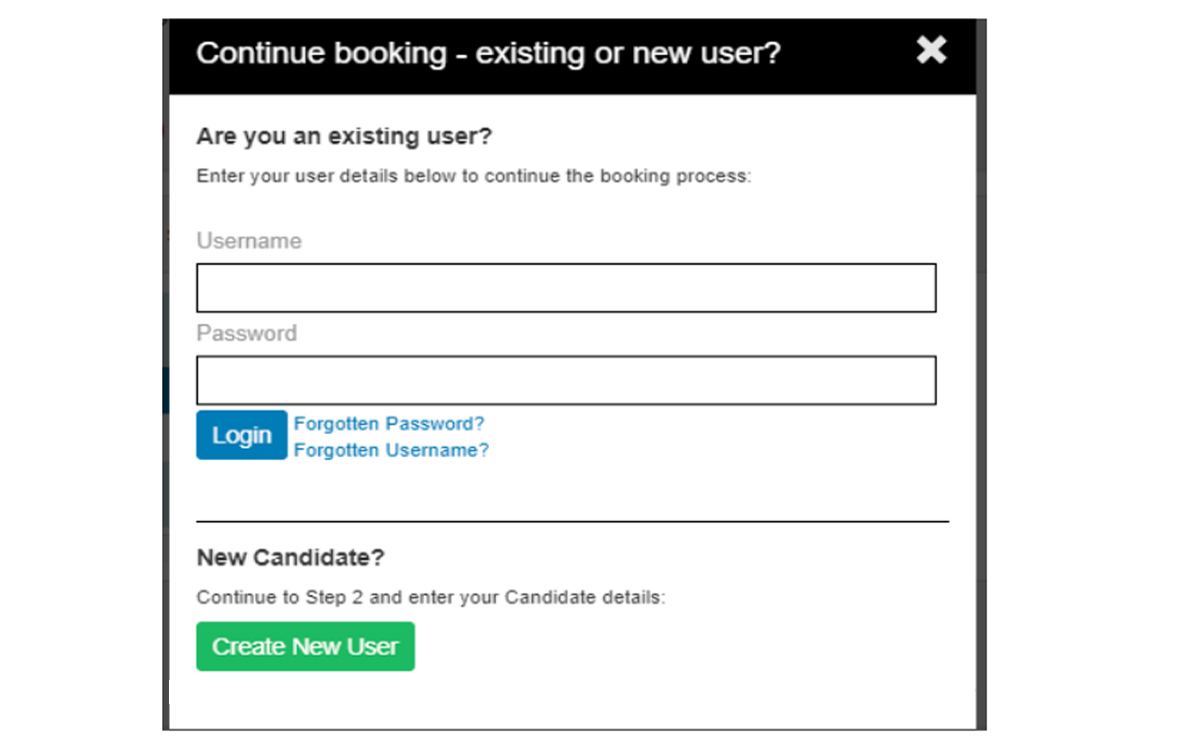Click the 'Enter your user details' instruction text
Screen dimensions: 1200x750
click(x=473, y=176)
